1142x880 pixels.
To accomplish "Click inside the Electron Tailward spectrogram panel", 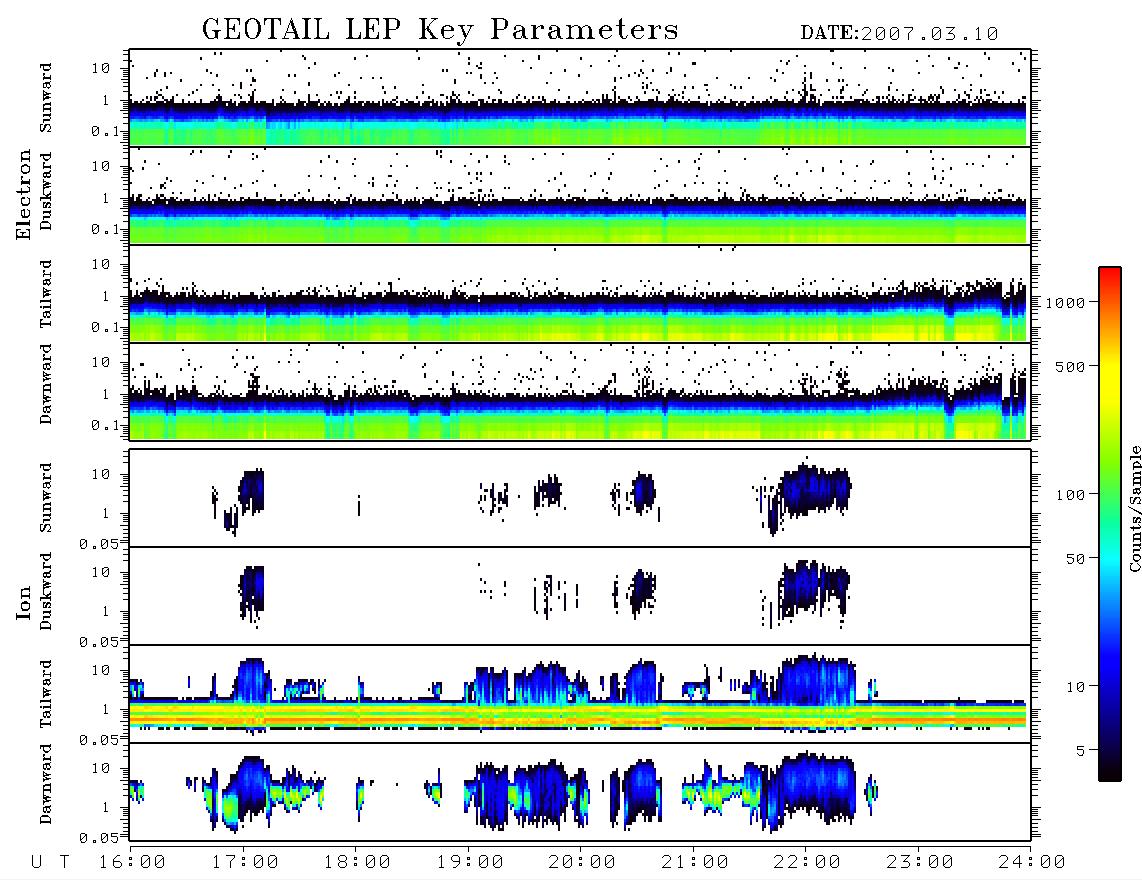I will click(x=580, y=294).
